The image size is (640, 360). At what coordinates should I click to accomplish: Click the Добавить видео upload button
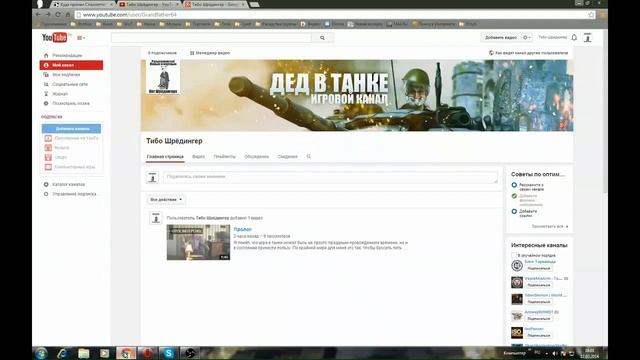pos(501,38)
